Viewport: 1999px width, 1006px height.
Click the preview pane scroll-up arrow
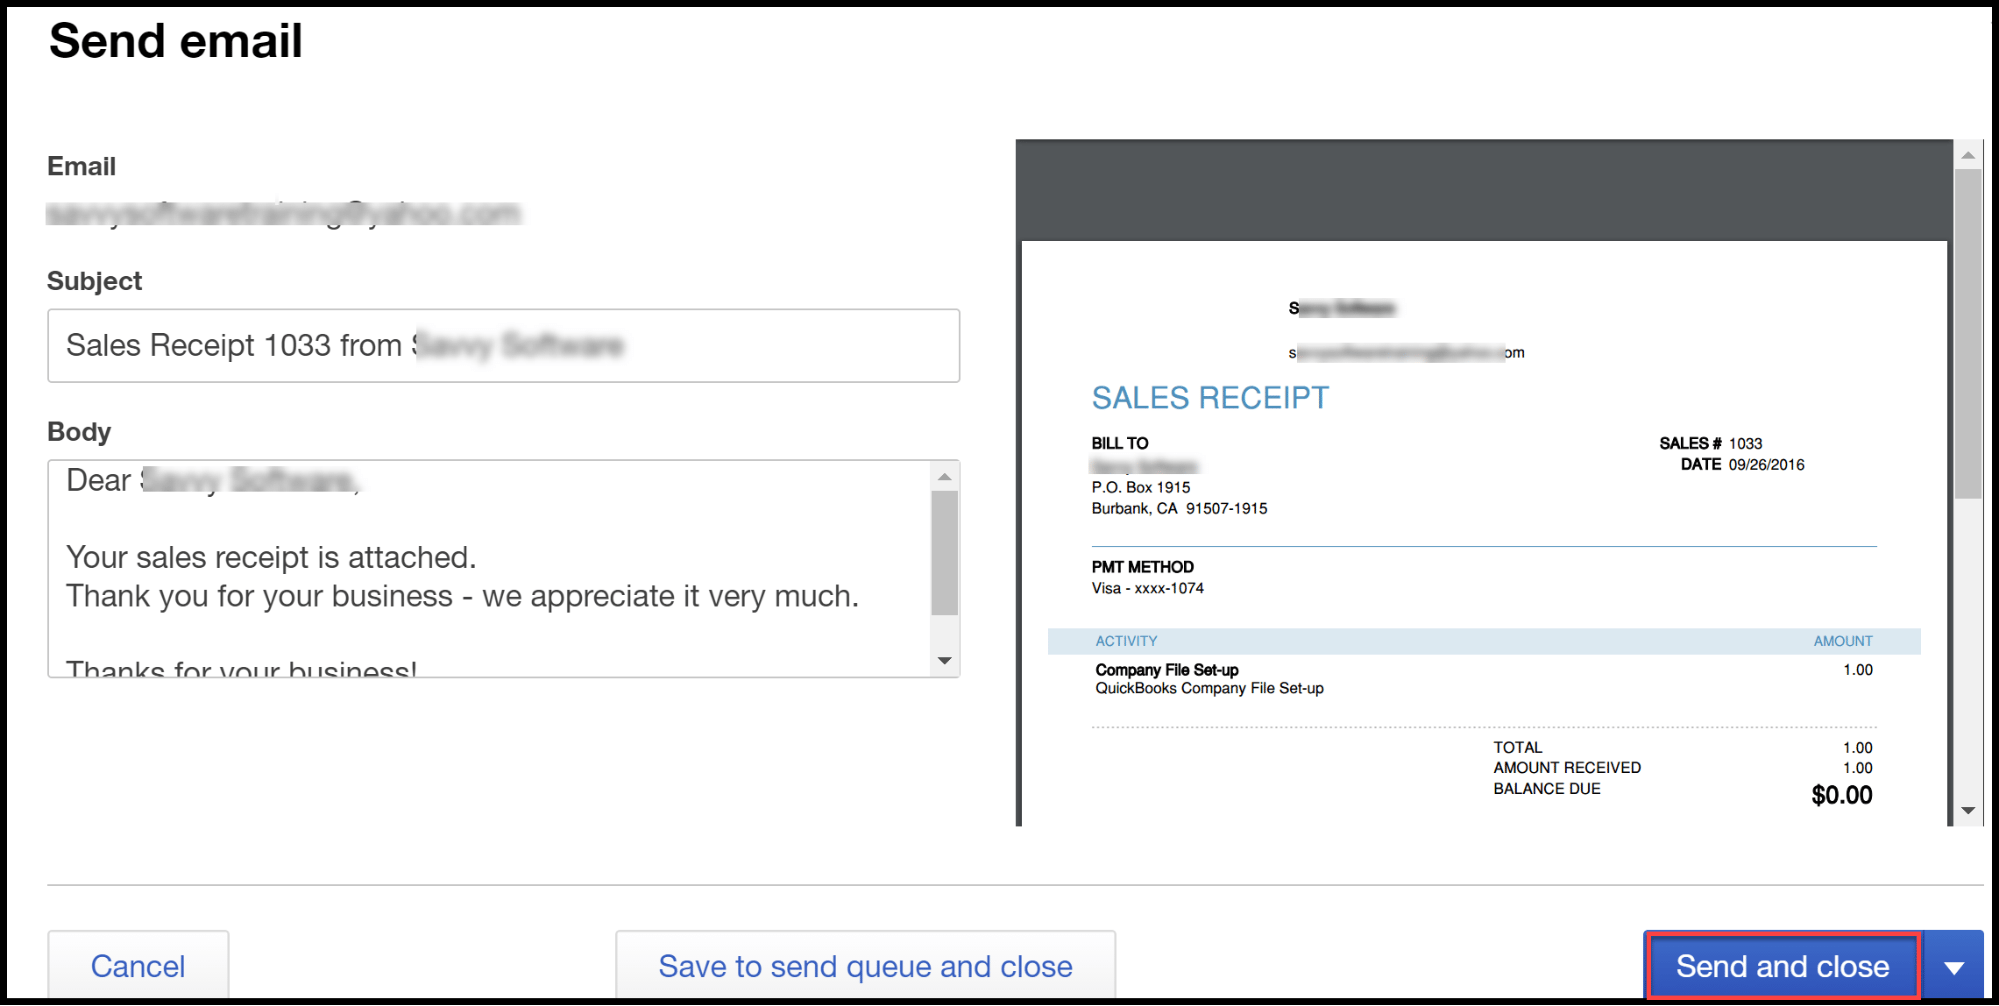(1968, 155)
